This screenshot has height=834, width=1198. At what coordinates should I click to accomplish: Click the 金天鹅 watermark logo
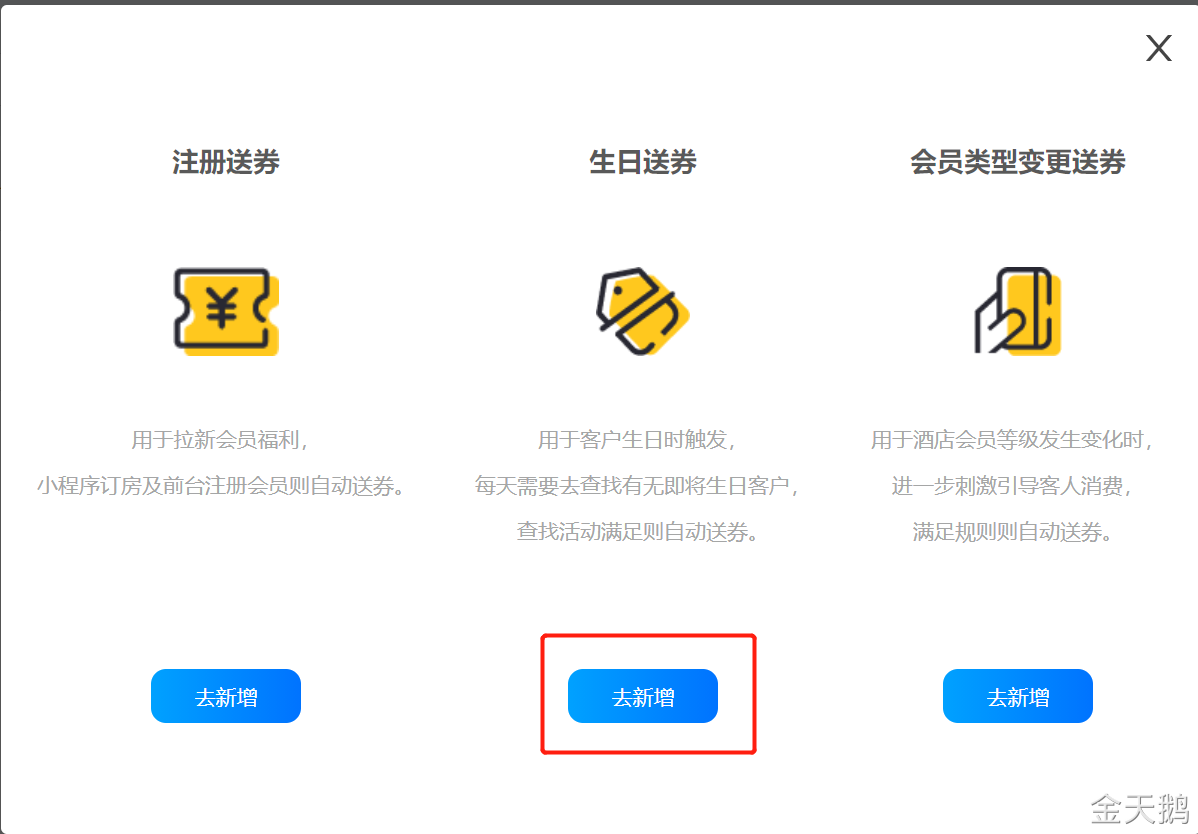(x=1139, y=809)
